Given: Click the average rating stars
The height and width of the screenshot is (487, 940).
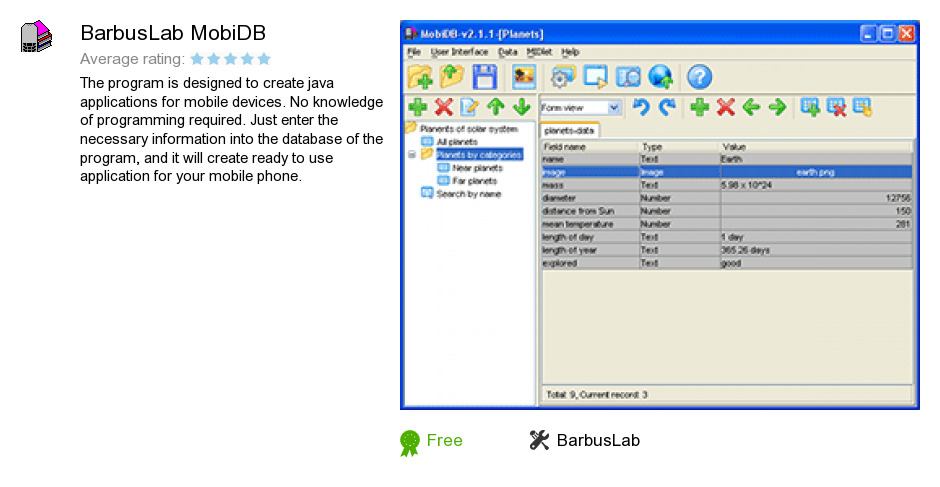Looking at the screenshot, I should [x=230, y=59].
